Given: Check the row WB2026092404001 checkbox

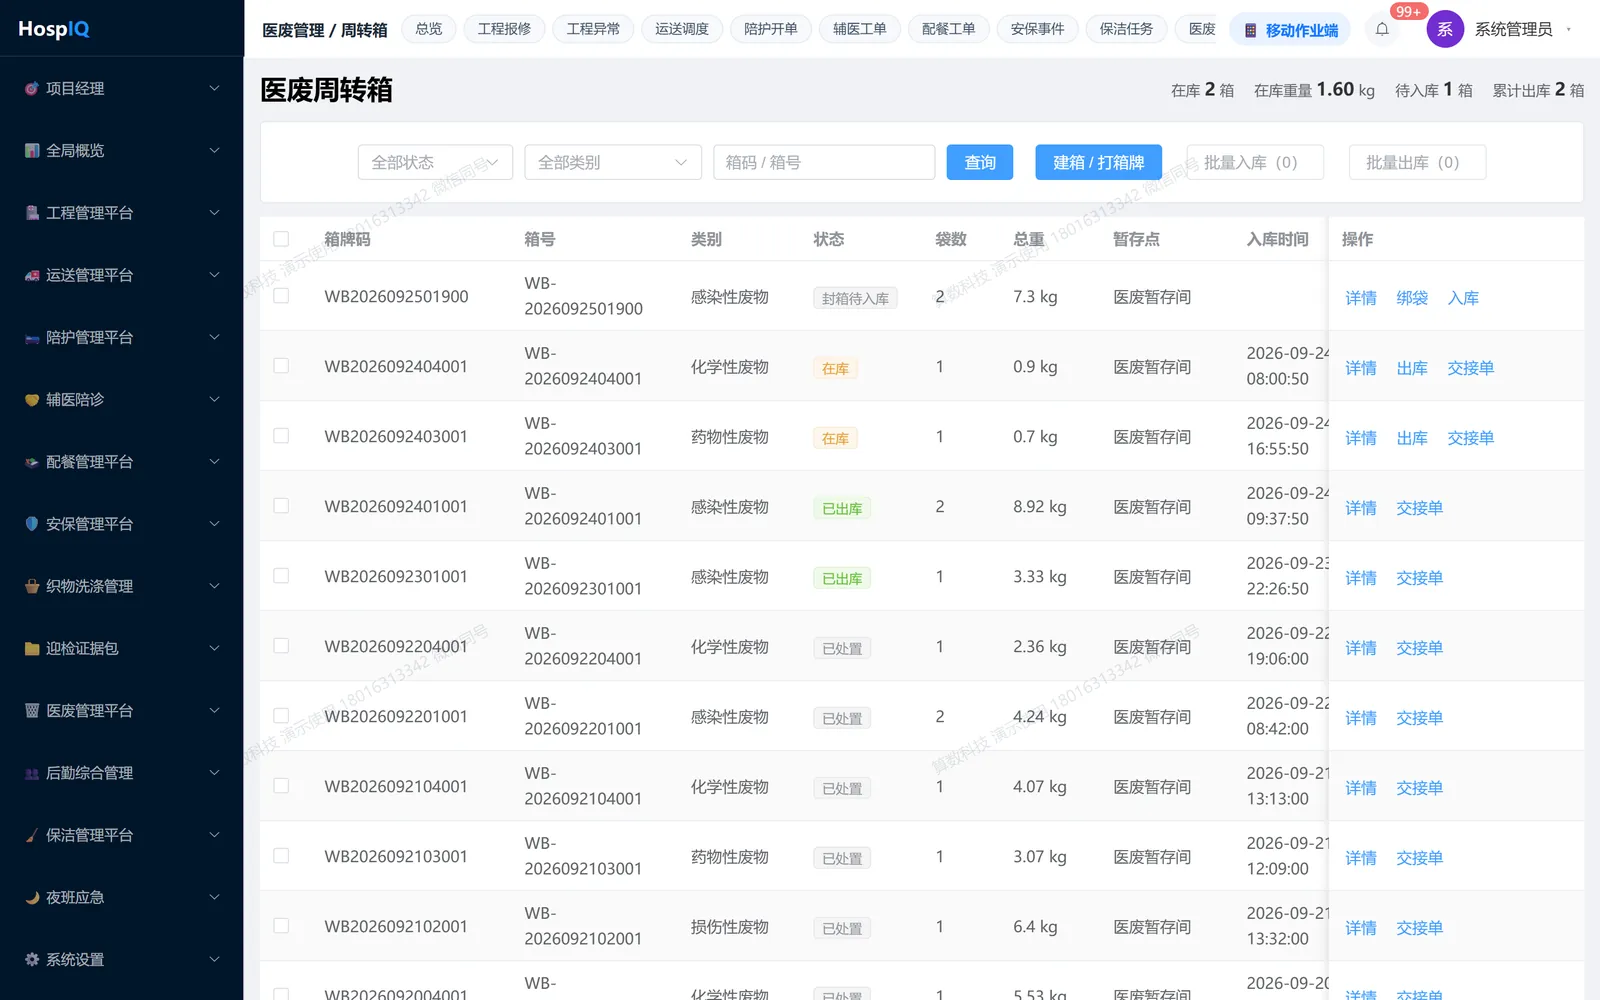Looking at the screenshot, I should (x=281, y=366).
